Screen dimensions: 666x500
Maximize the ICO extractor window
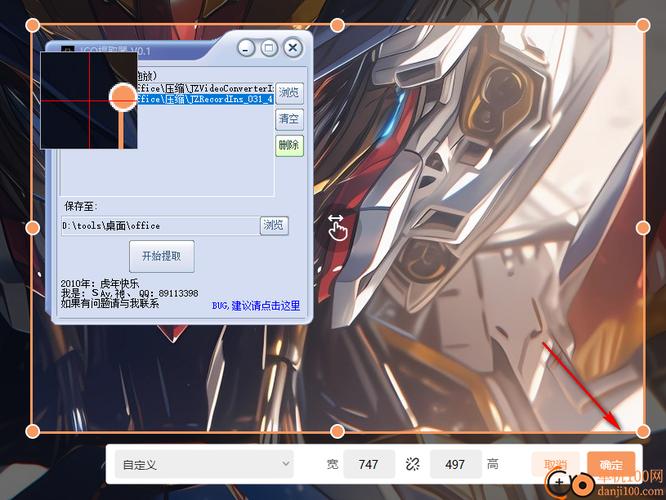[x=269, y=48]
